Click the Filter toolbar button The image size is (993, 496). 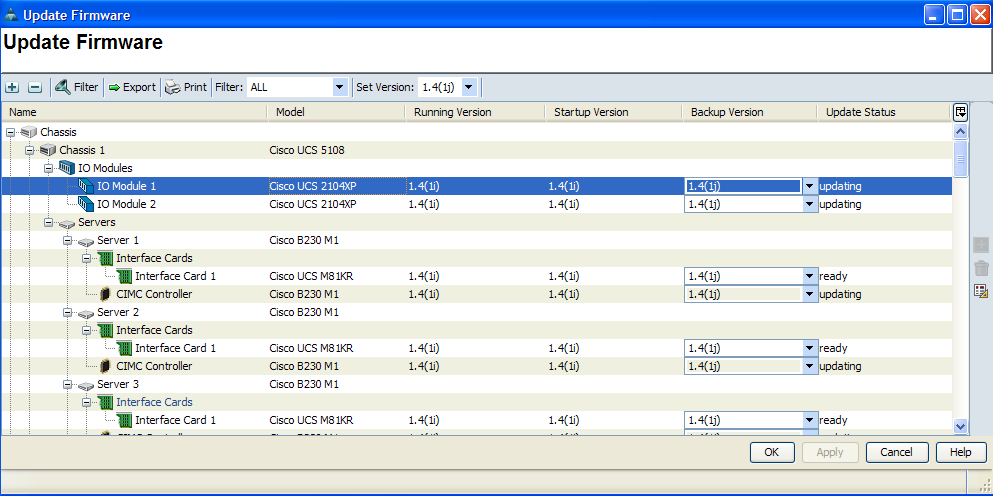(x=76, y=87)
